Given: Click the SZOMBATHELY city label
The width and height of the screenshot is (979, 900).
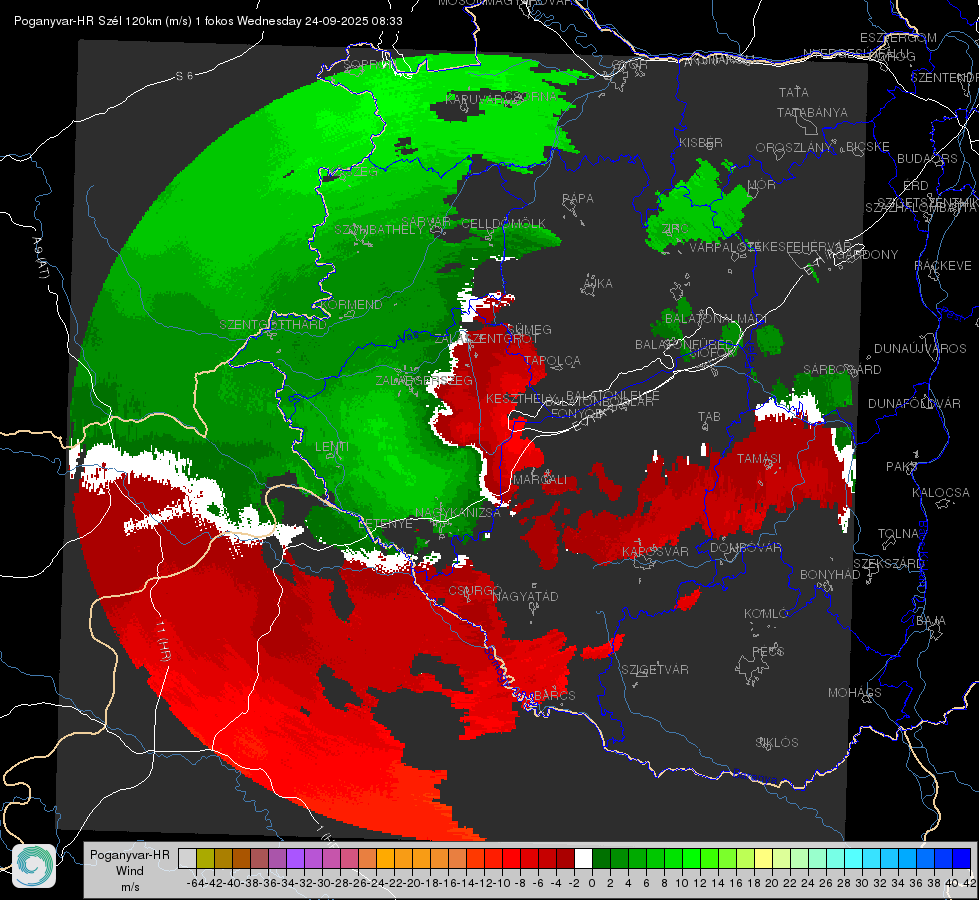Looking at the screenshot, I should tap(378, 230).
